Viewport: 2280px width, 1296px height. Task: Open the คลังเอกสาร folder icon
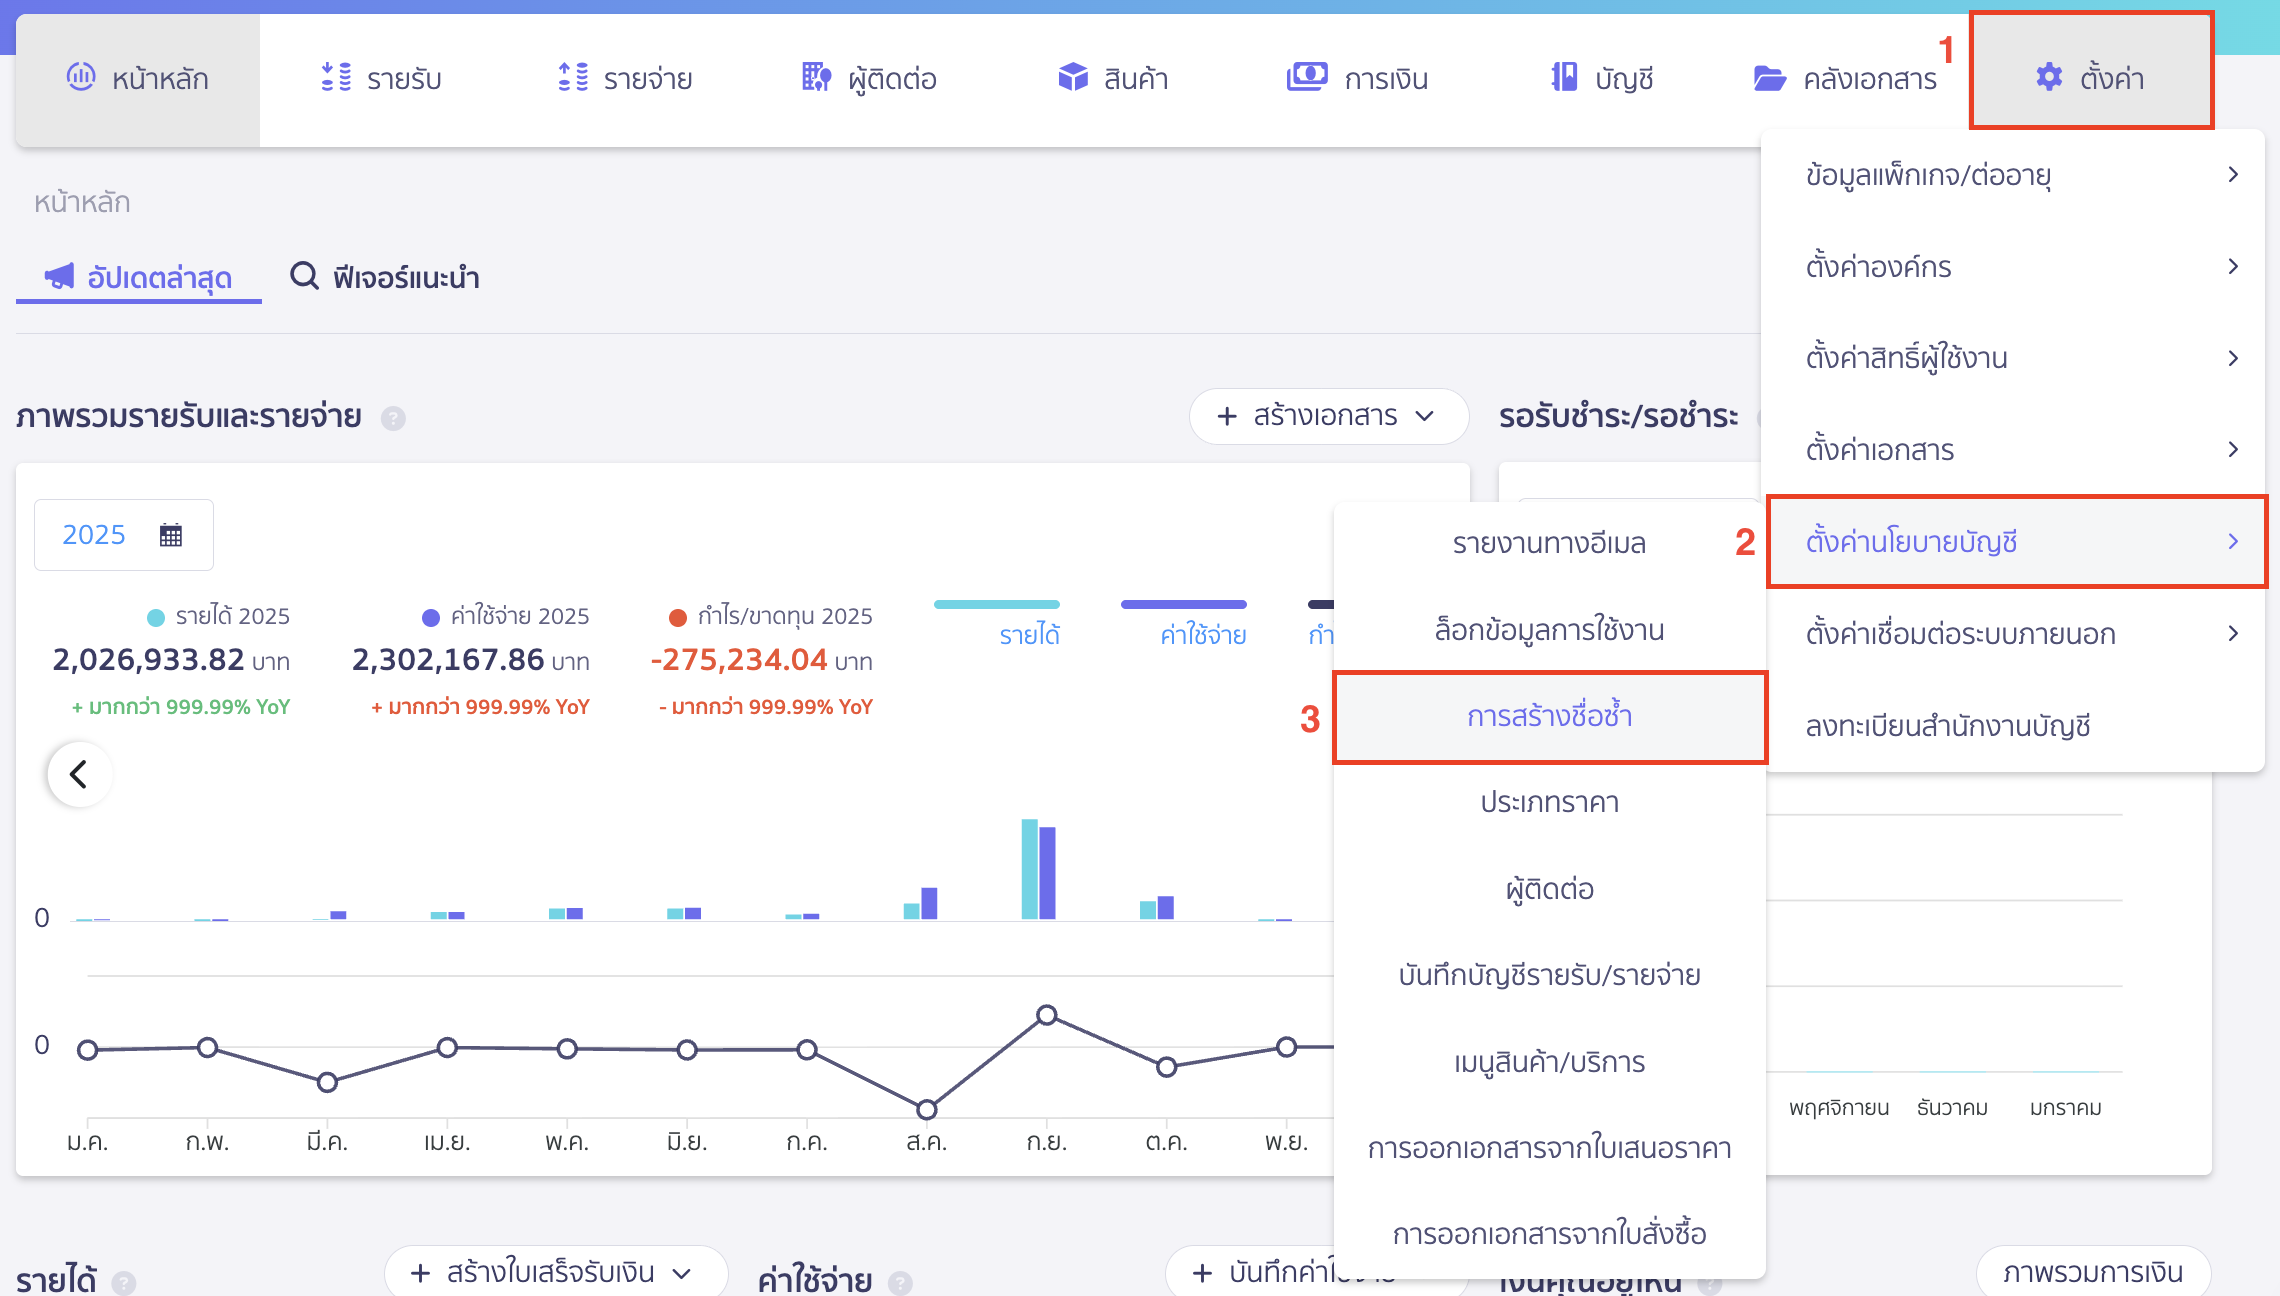[1770, 77]
